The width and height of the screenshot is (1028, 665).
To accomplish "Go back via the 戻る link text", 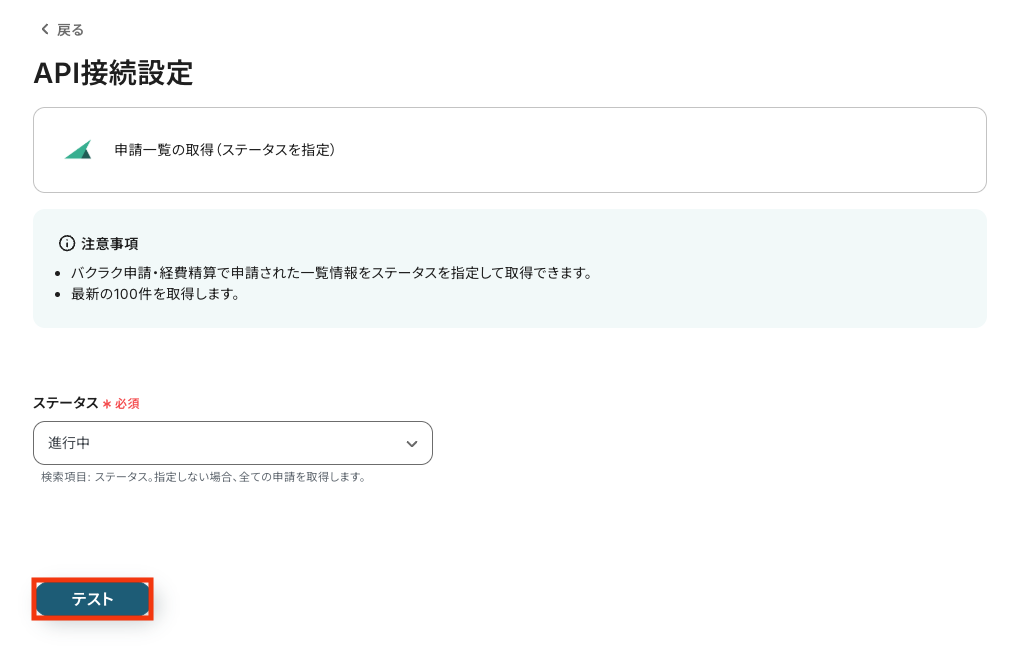I will tap(70, 30).
